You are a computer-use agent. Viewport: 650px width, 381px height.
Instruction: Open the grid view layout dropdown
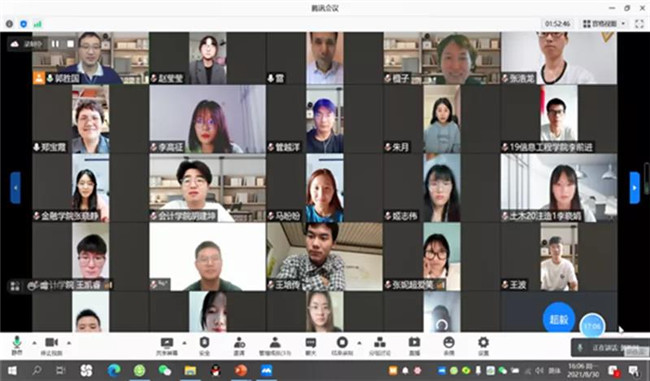point(604,24)
